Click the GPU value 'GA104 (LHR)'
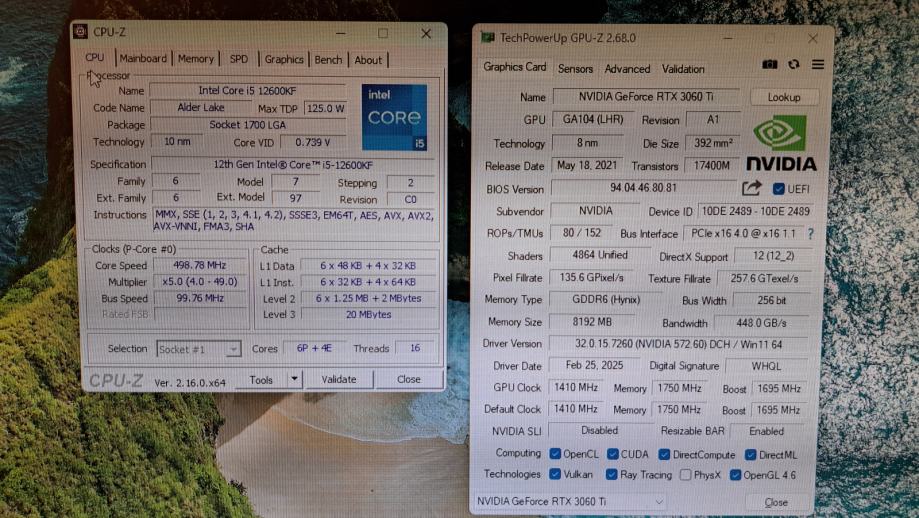The height and width of the screenshot is (518, 919). (593, 119)
